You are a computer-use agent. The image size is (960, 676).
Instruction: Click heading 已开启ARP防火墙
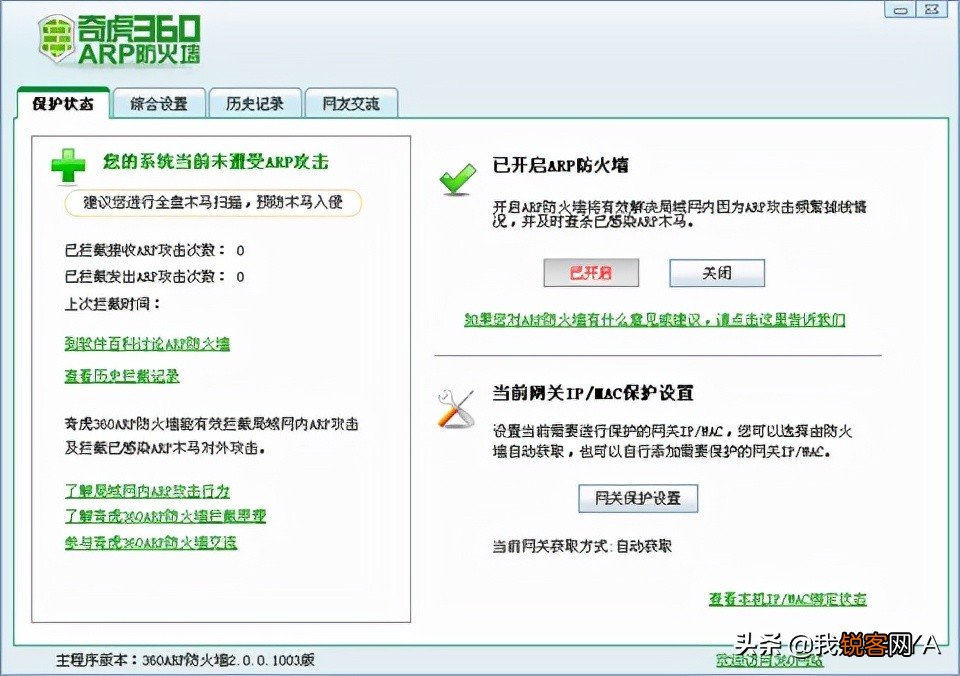(x=560, y=165)
